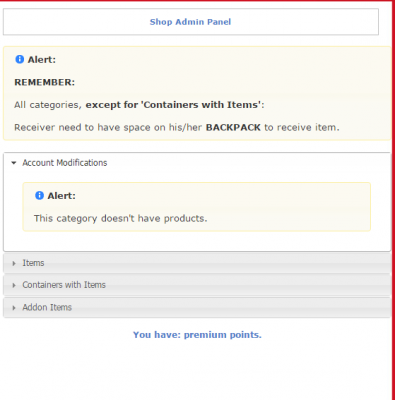
Task: Click the 'This category doesn't have products.' message
Action: point(120,219)
